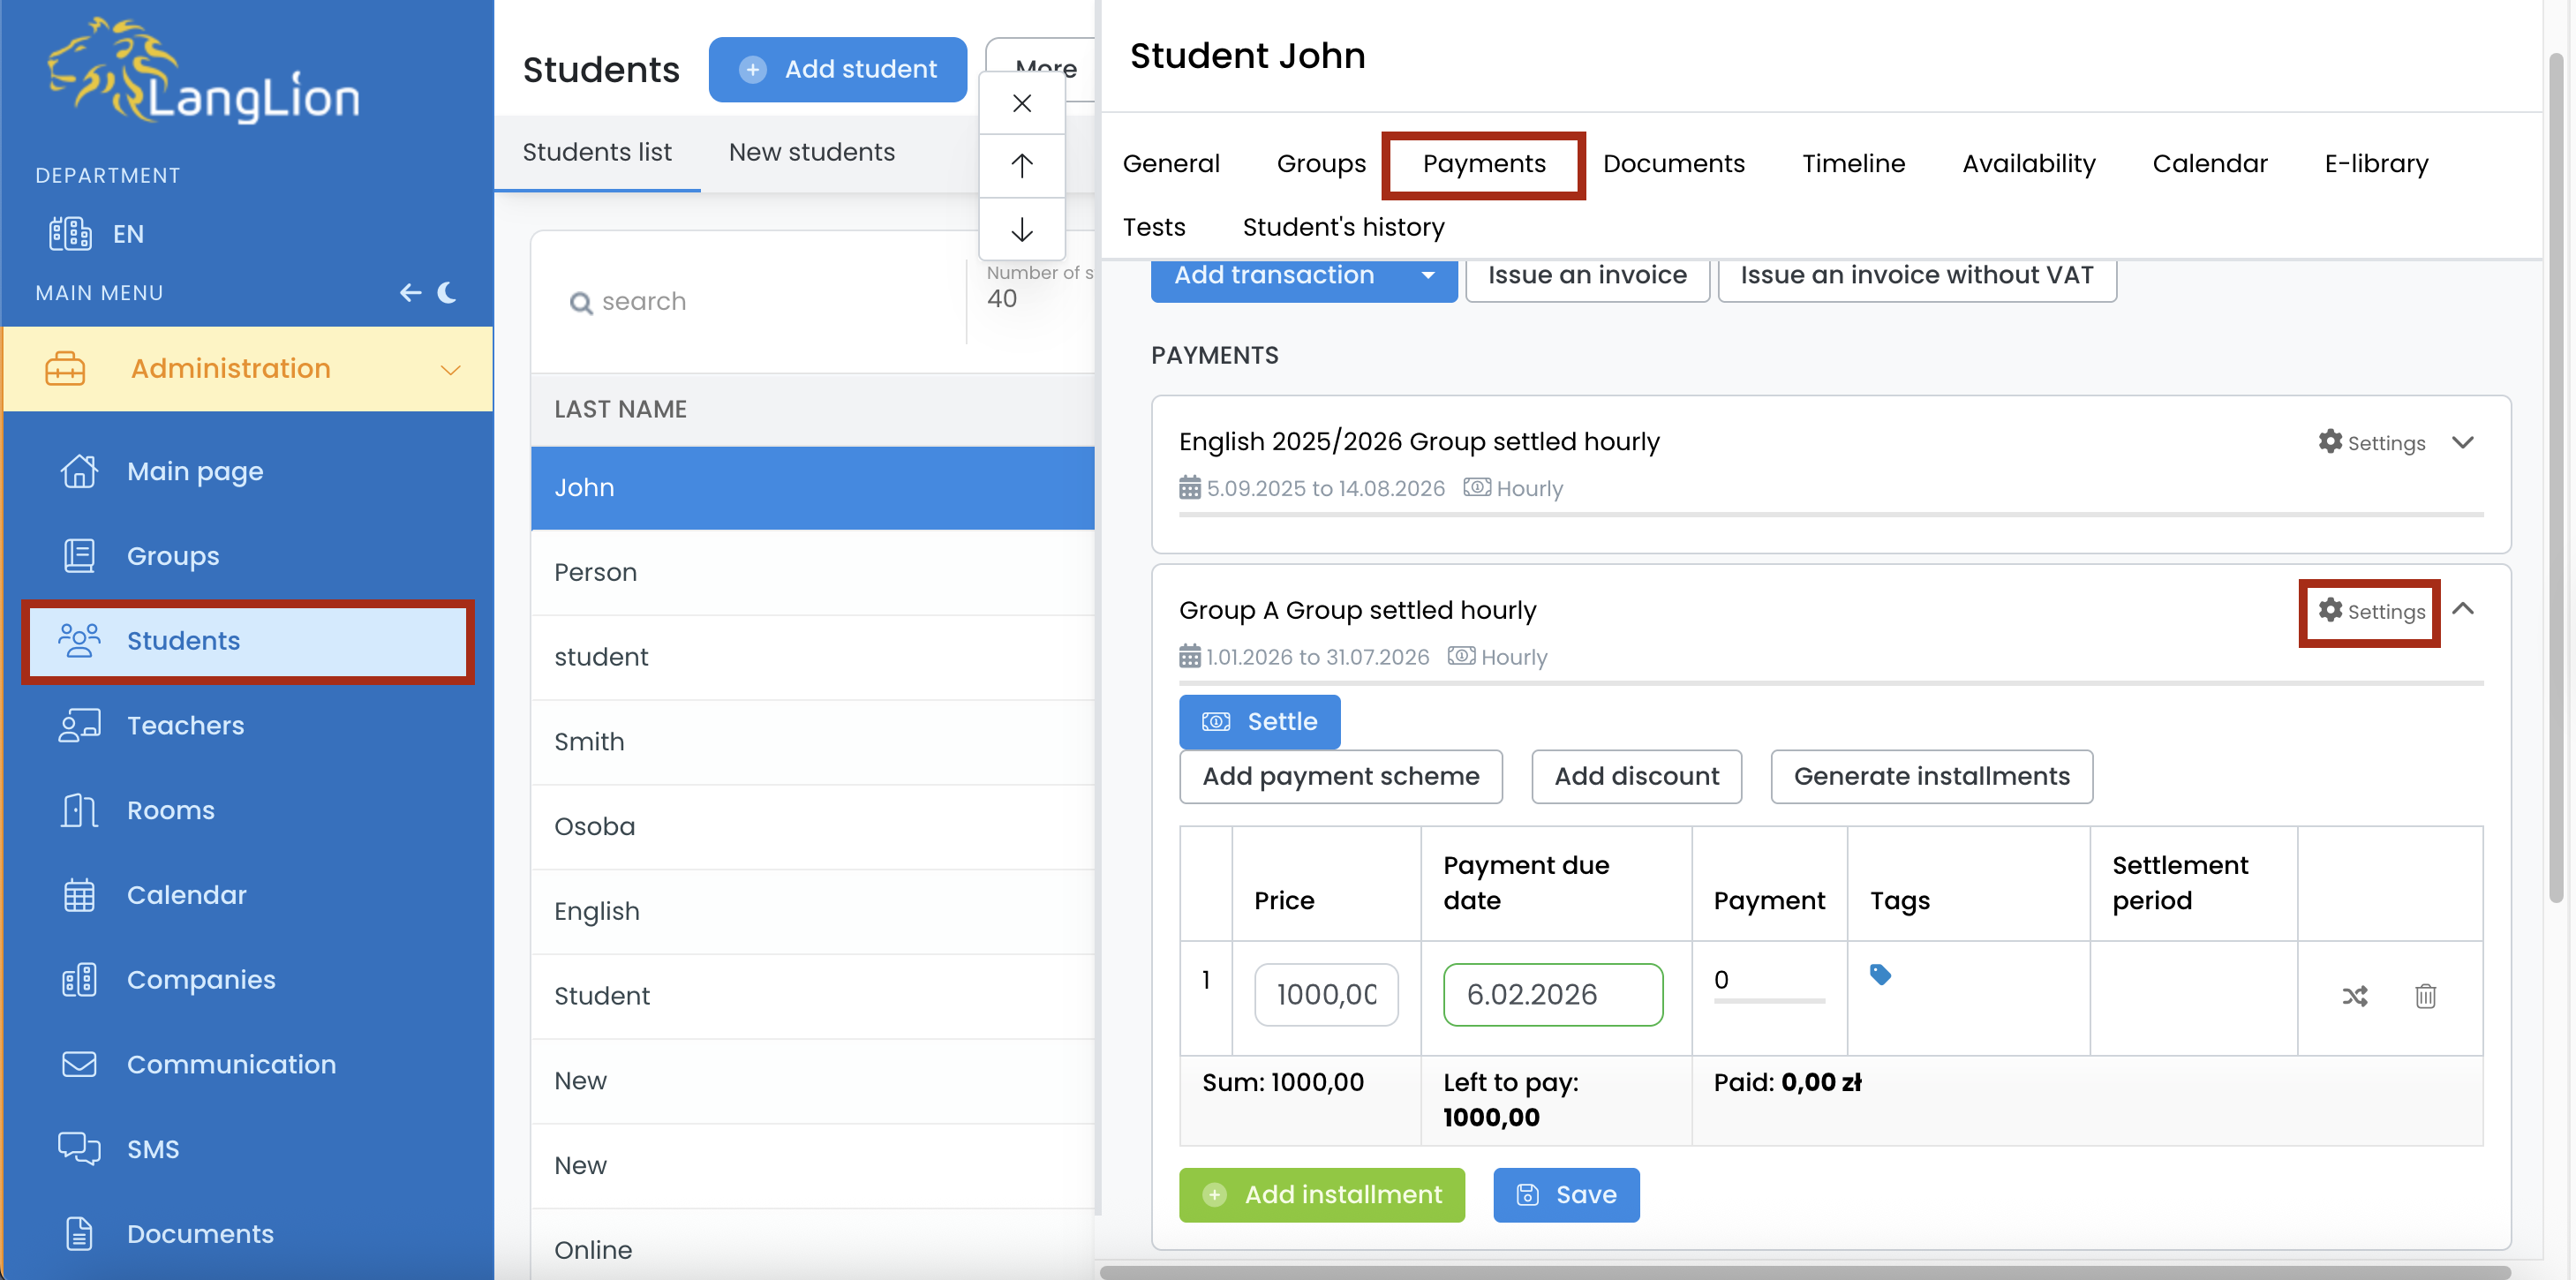The height and width of the screenshot is (1280, 2576).
Task: Collapse sidebar with left arrow icon
Action: [x=410, y=292]
